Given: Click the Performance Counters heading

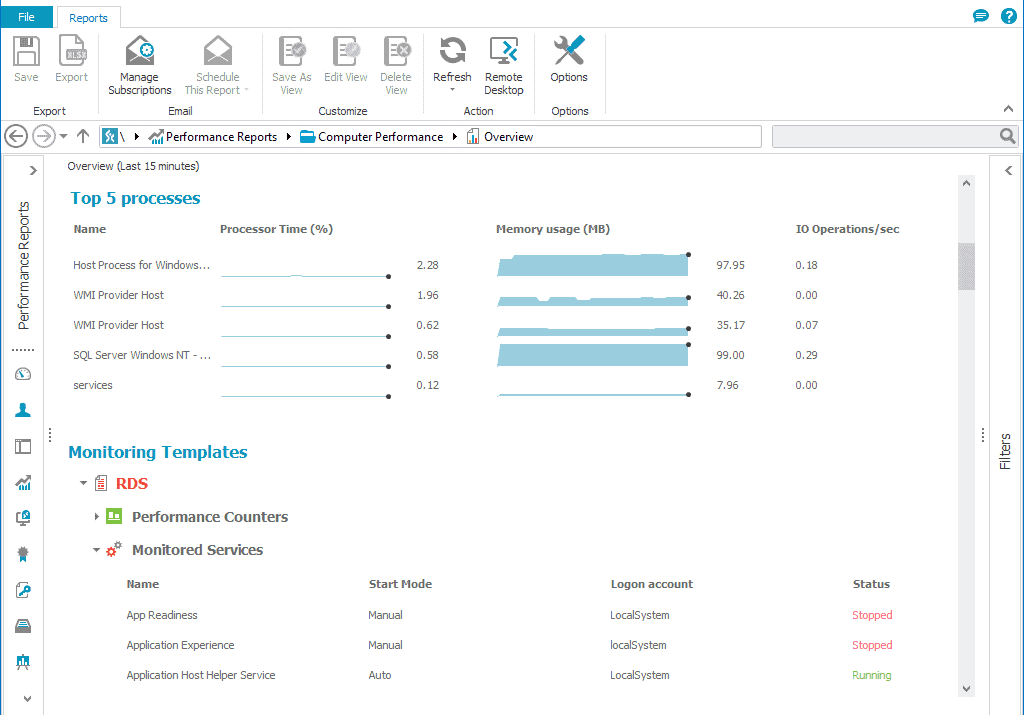Looking at the screenshot, I should [x=210, y=516].
